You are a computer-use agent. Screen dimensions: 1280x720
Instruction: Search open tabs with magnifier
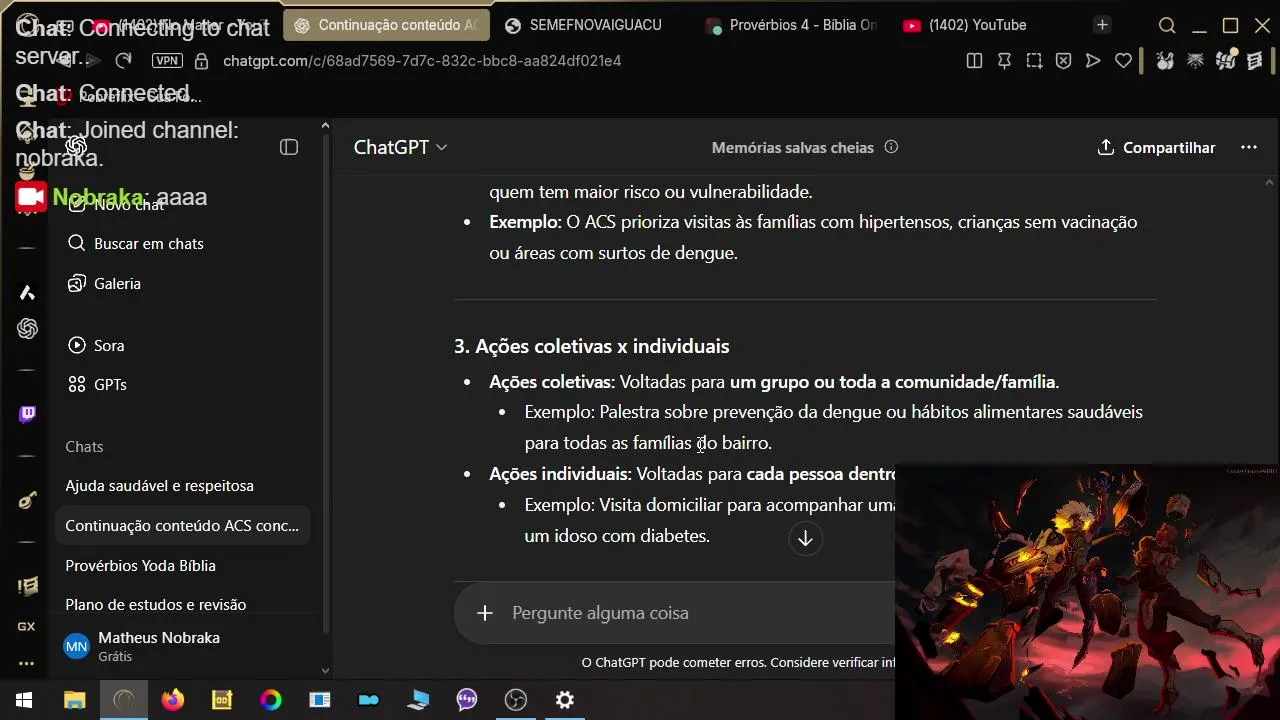[x=1167, y=25]
